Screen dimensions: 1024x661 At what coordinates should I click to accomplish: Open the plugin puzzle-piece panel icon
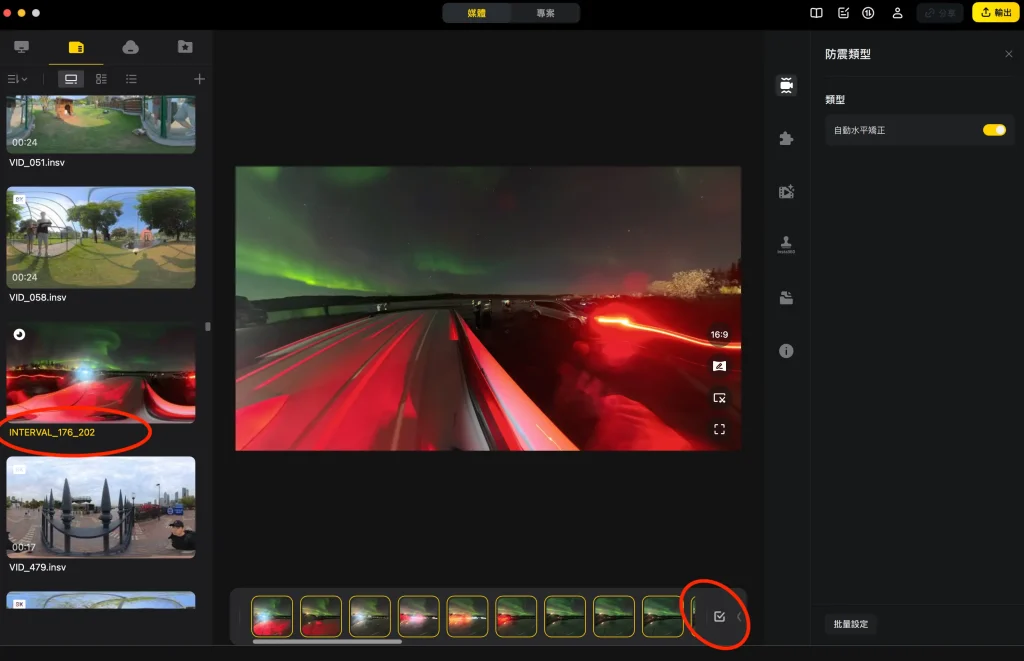[786, 139]
